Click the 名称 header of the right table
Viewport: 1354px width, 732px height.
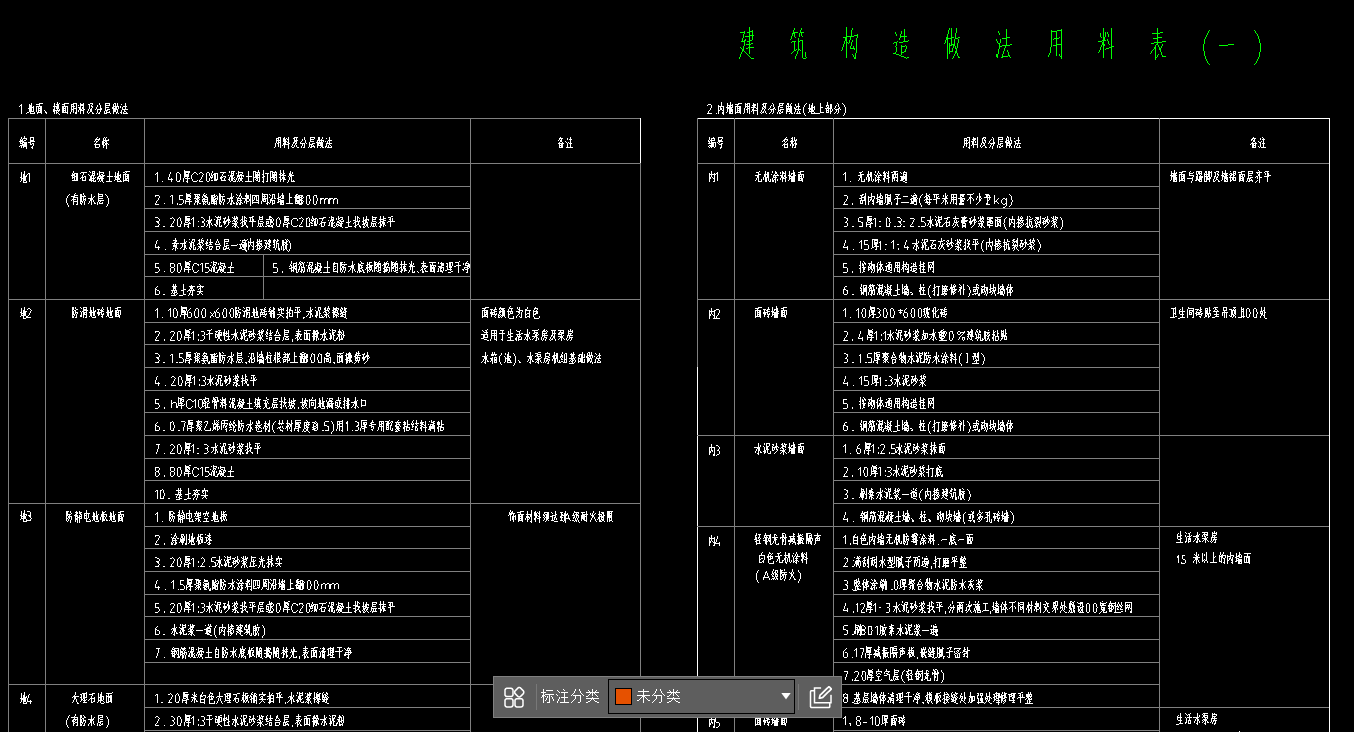click(789, 142)
